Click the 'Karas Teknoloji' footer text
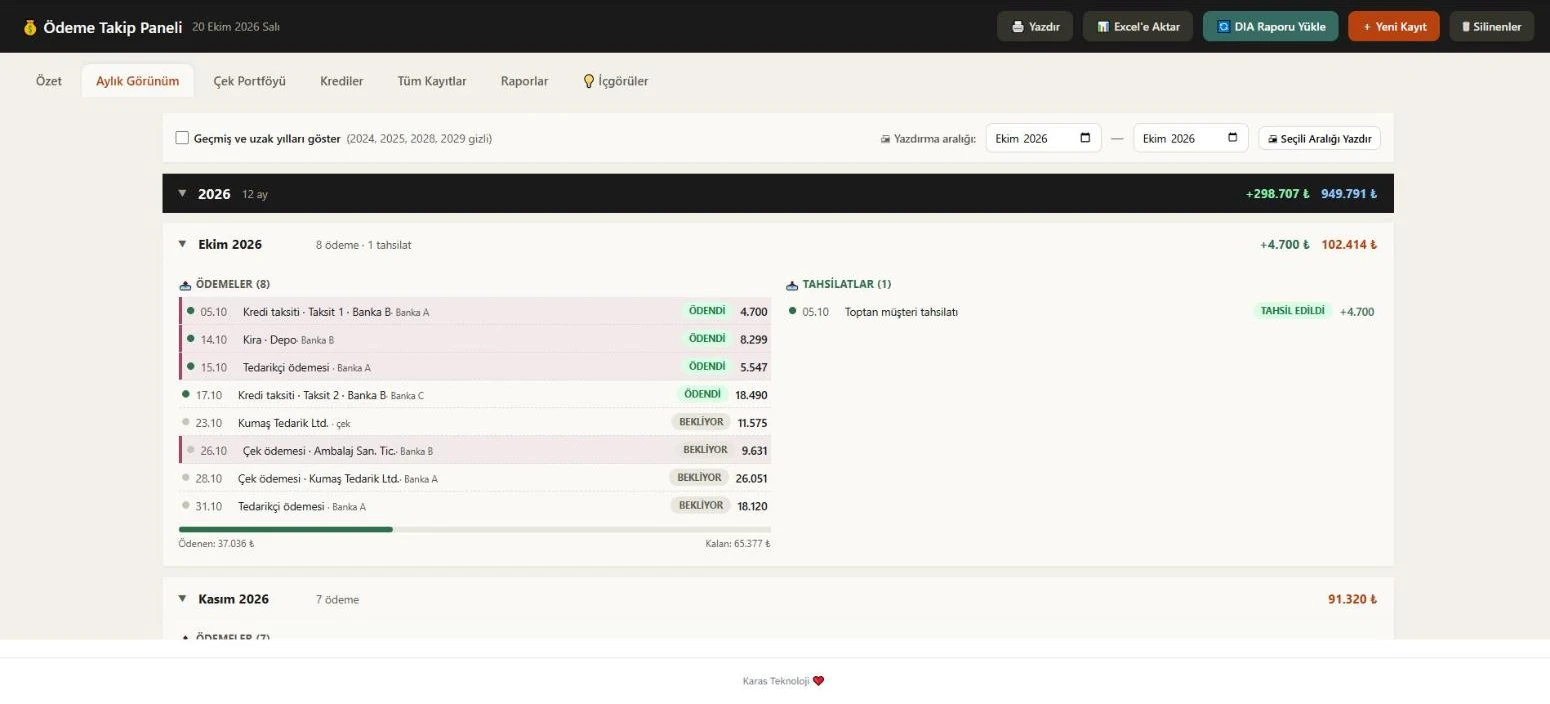 pyautogui.click(x=776, y=681)
